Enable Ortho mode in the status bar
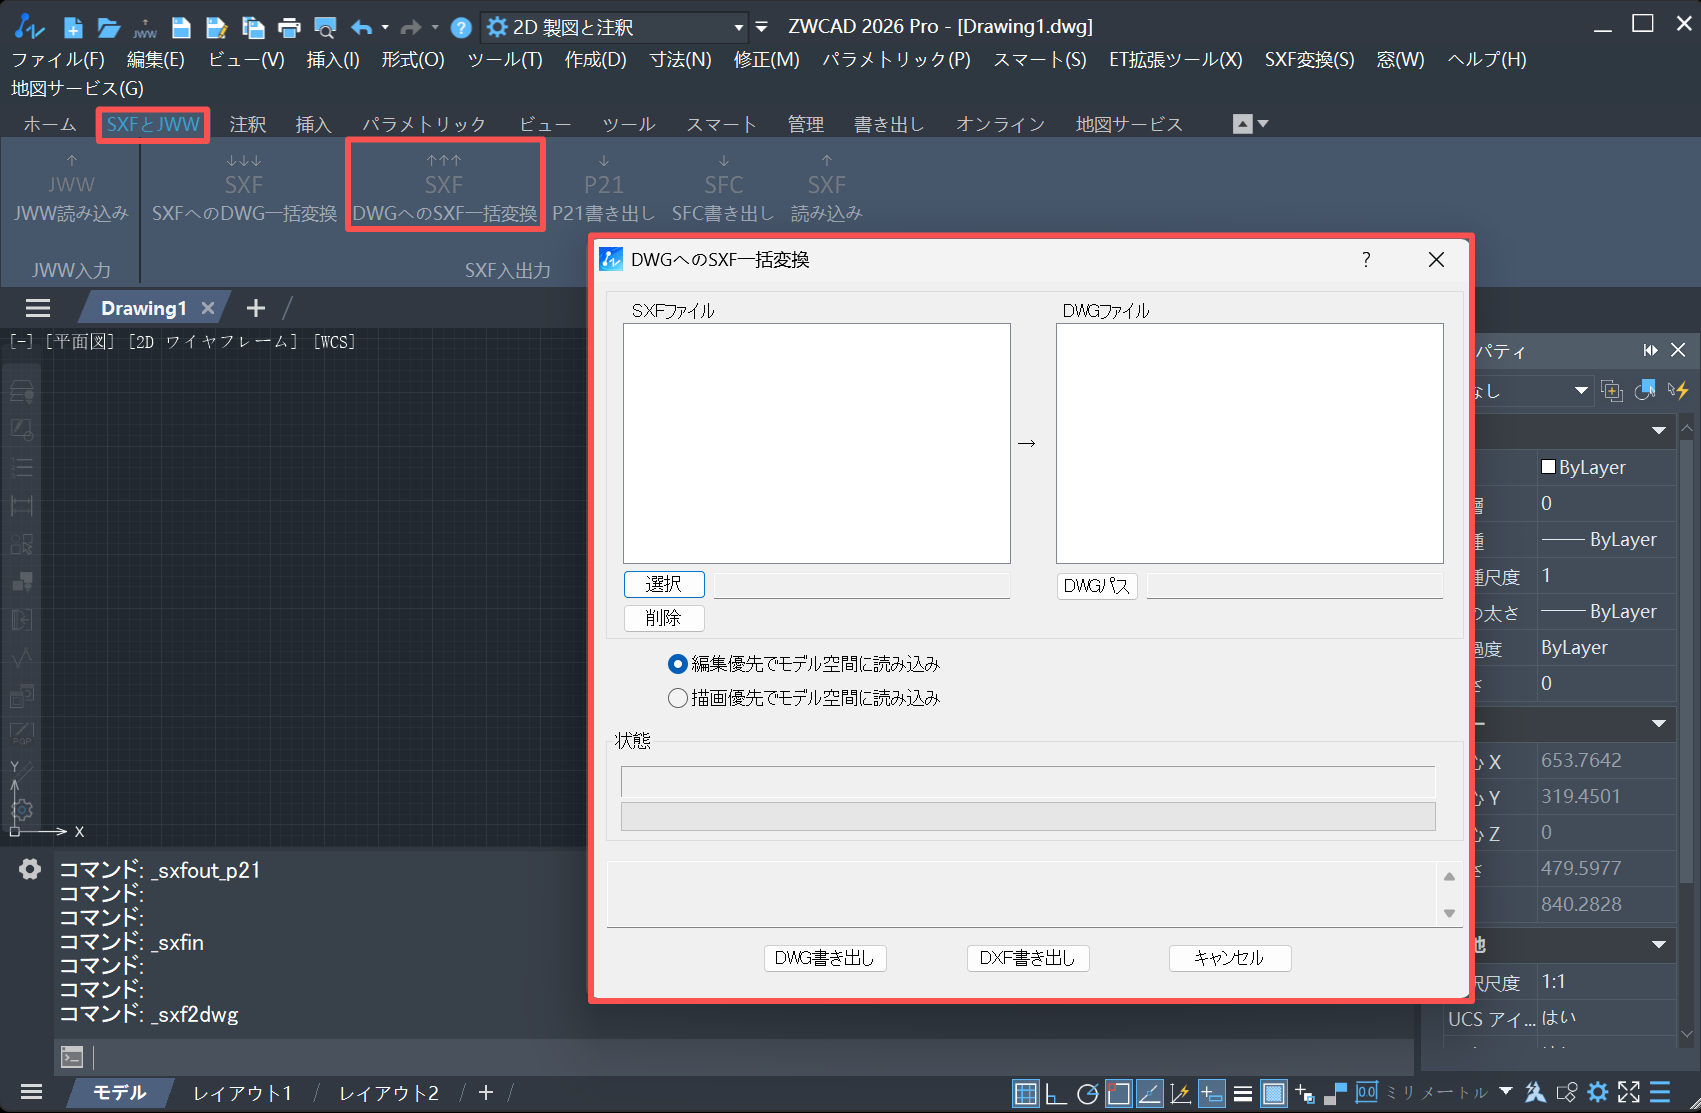The image size is (1701, 1113). [x=1056, y=1093]
